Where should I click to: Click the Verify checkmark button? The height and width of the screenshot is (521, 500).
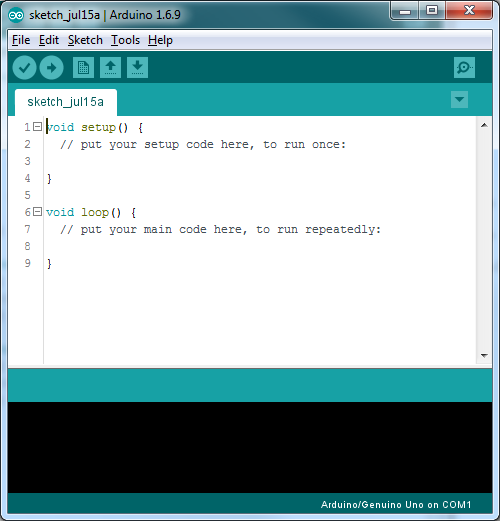tap(24, 68)
